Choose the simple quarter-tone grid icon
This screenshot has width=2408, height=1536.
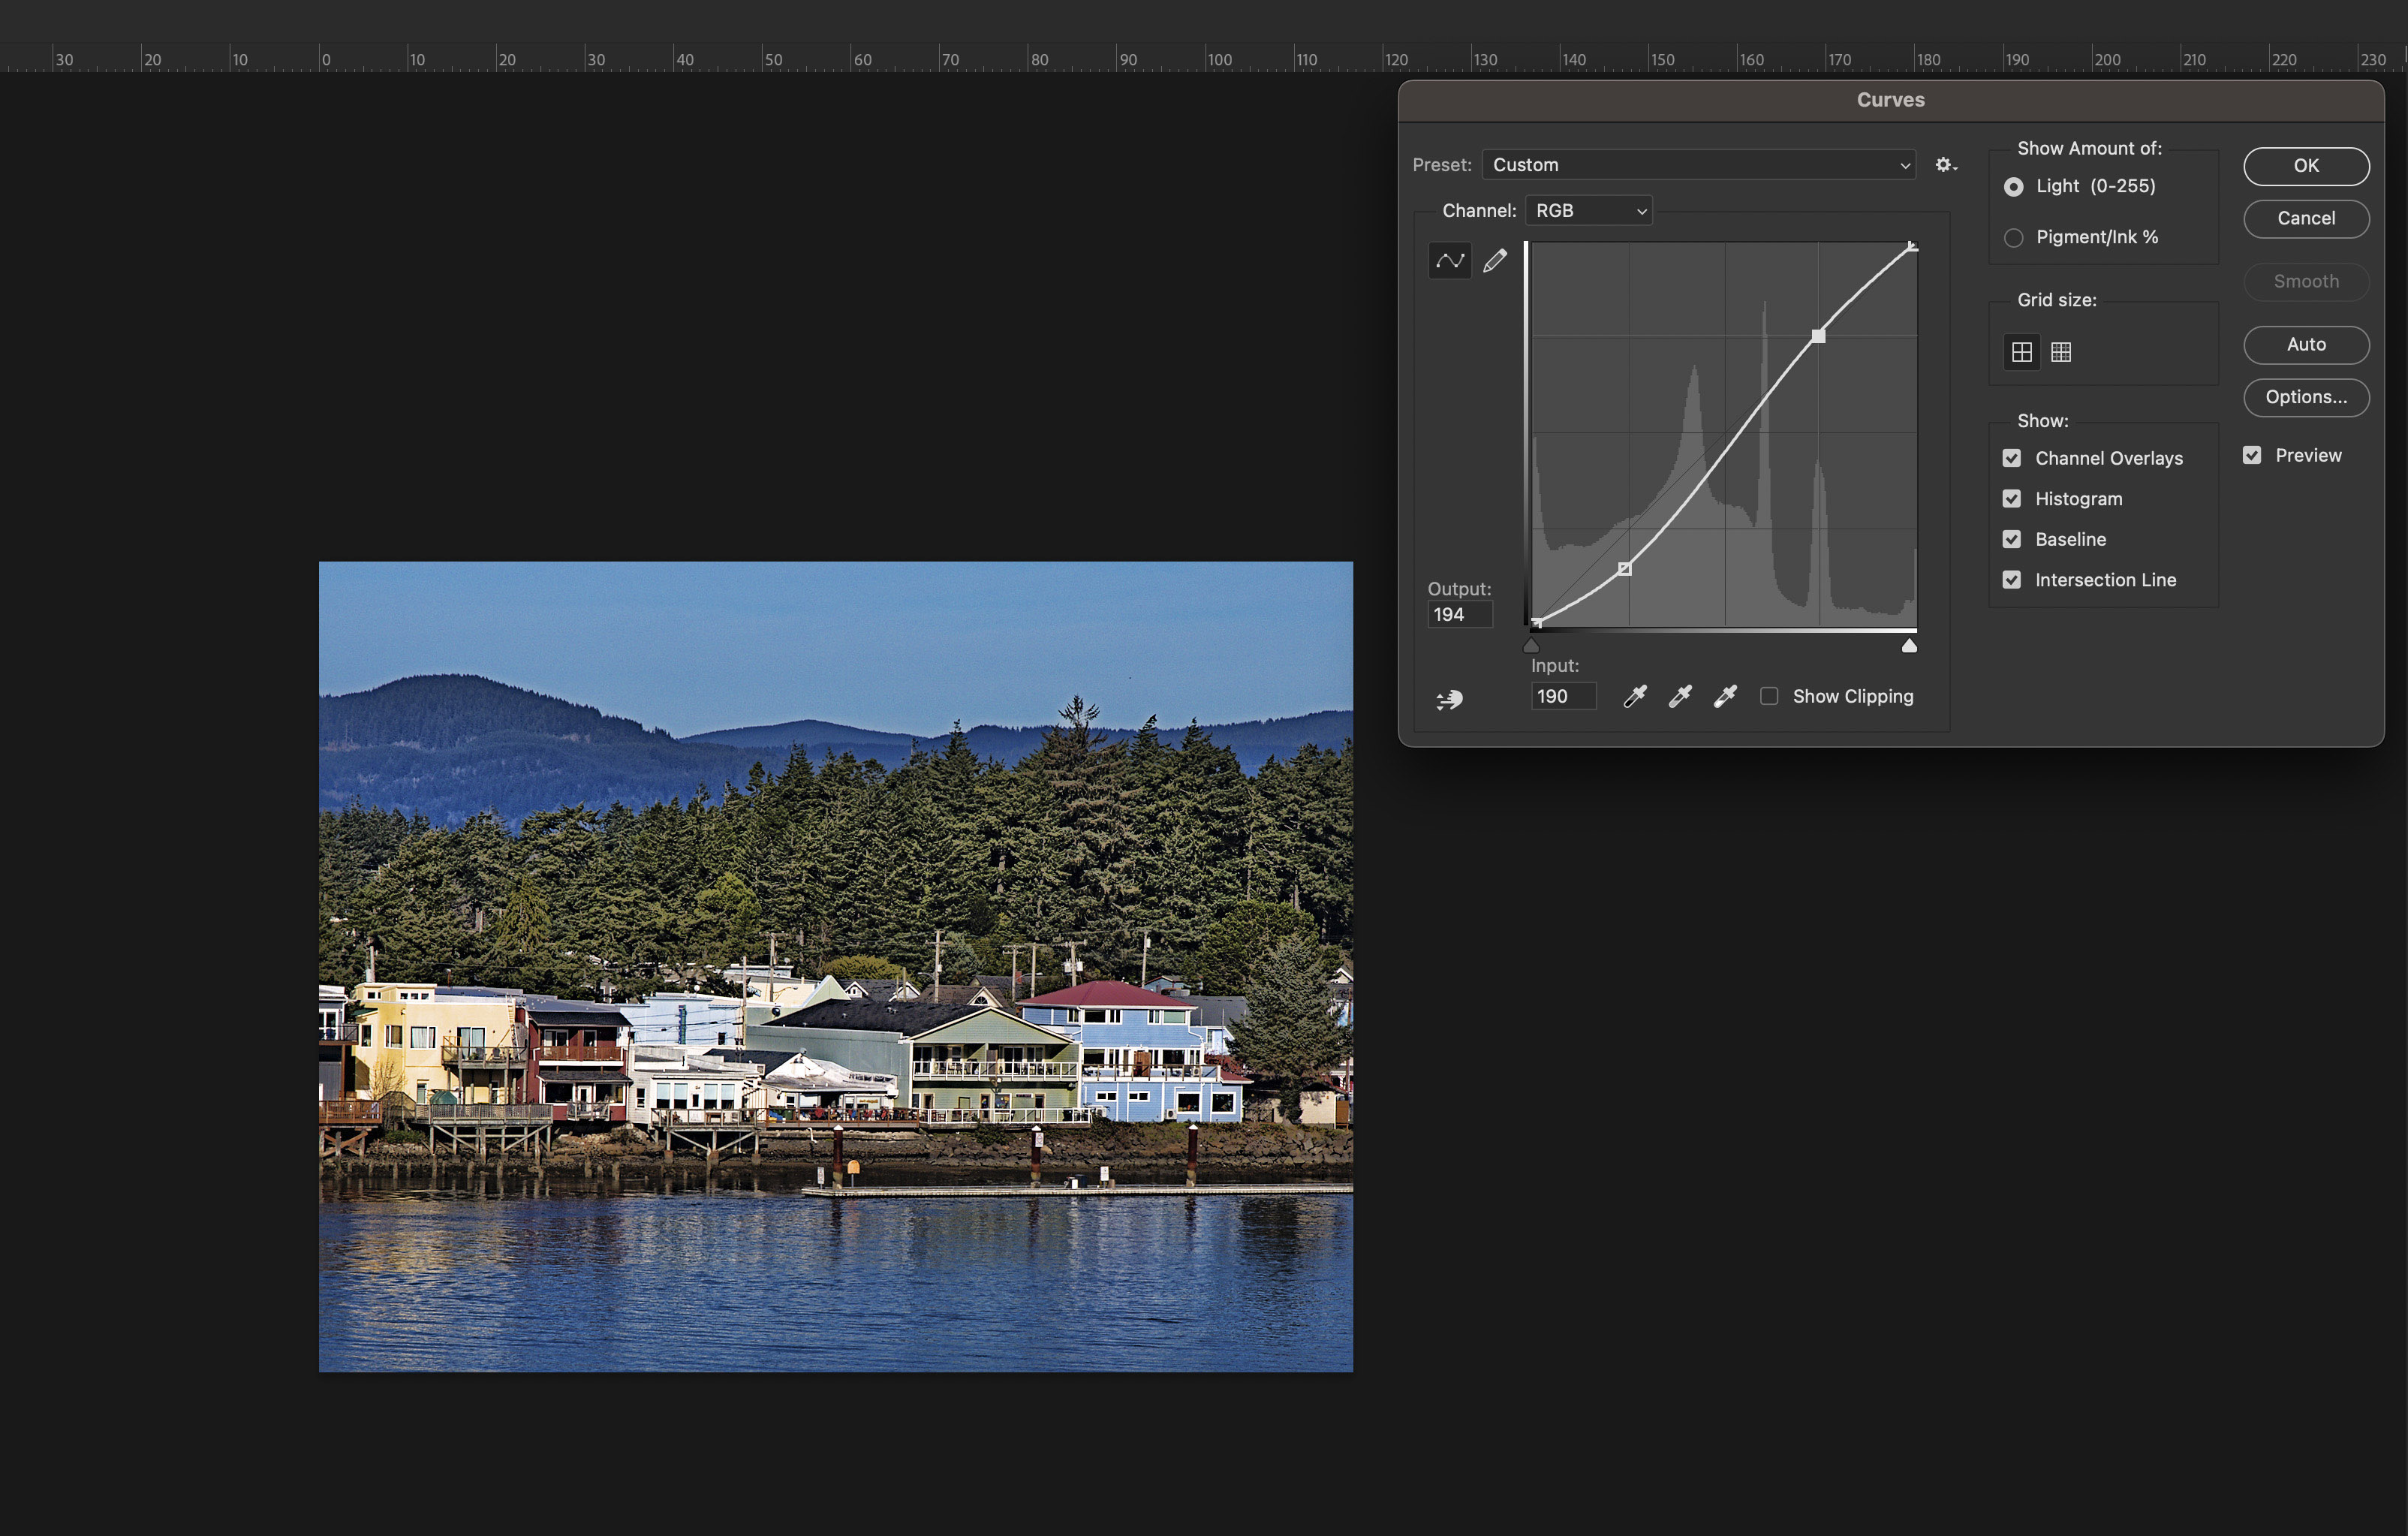click(x=2021, y=352)
